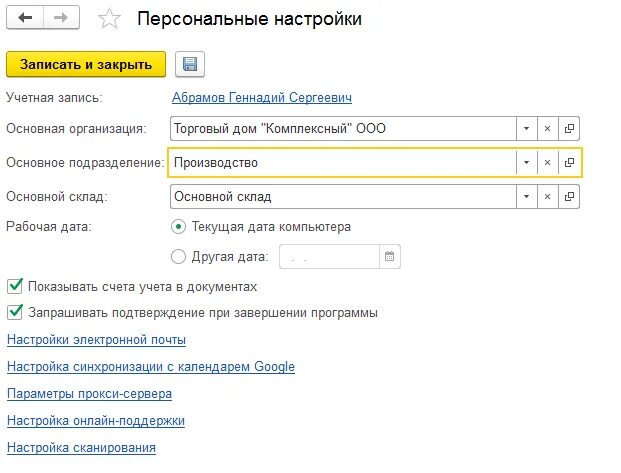621x473 pixels.
Task: Expand the Основная организация dropdown list
Action: [x=526, y=128]
